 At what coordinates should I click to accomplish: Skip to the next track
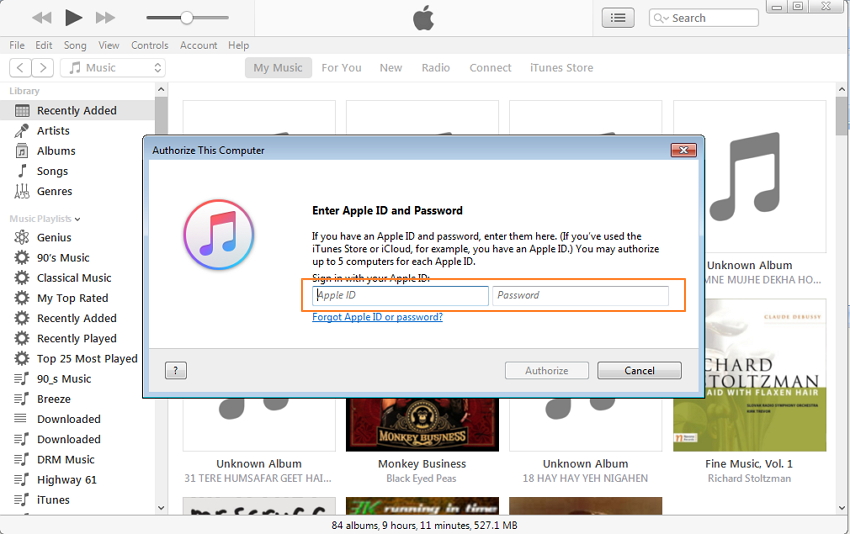coord(105,18)
